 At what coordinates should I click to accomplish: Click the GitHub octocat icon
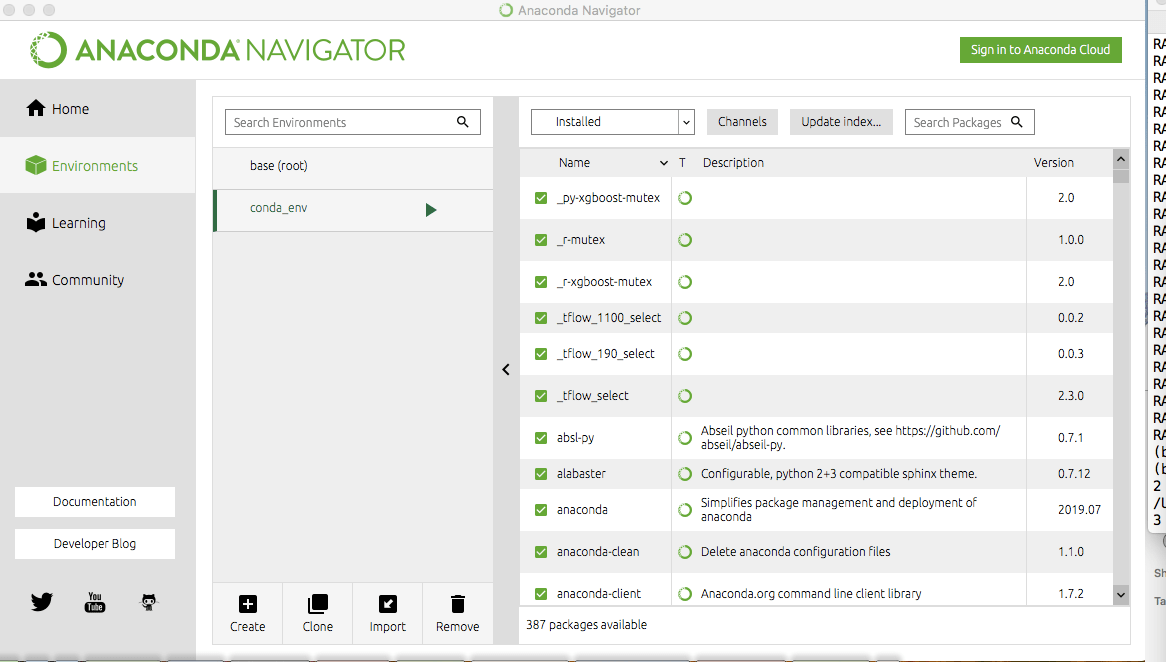click(149, 602)
